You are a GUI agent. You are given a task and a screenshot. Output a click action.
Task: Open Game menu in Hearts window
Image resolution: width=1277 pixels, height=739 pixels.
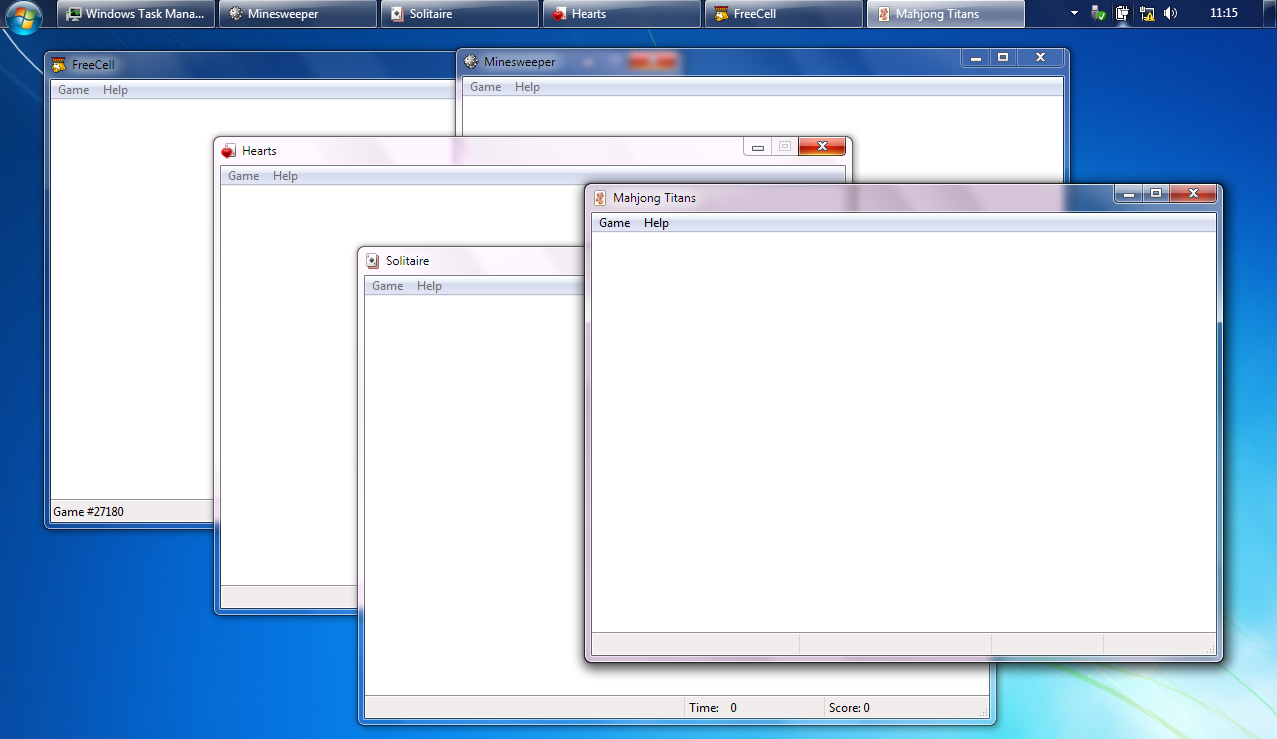coord(244,176)
